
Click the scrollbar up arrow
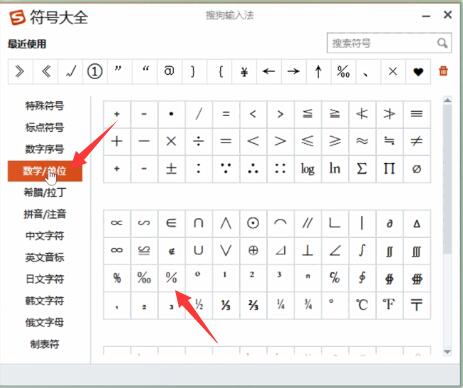[x=447, y=100]
